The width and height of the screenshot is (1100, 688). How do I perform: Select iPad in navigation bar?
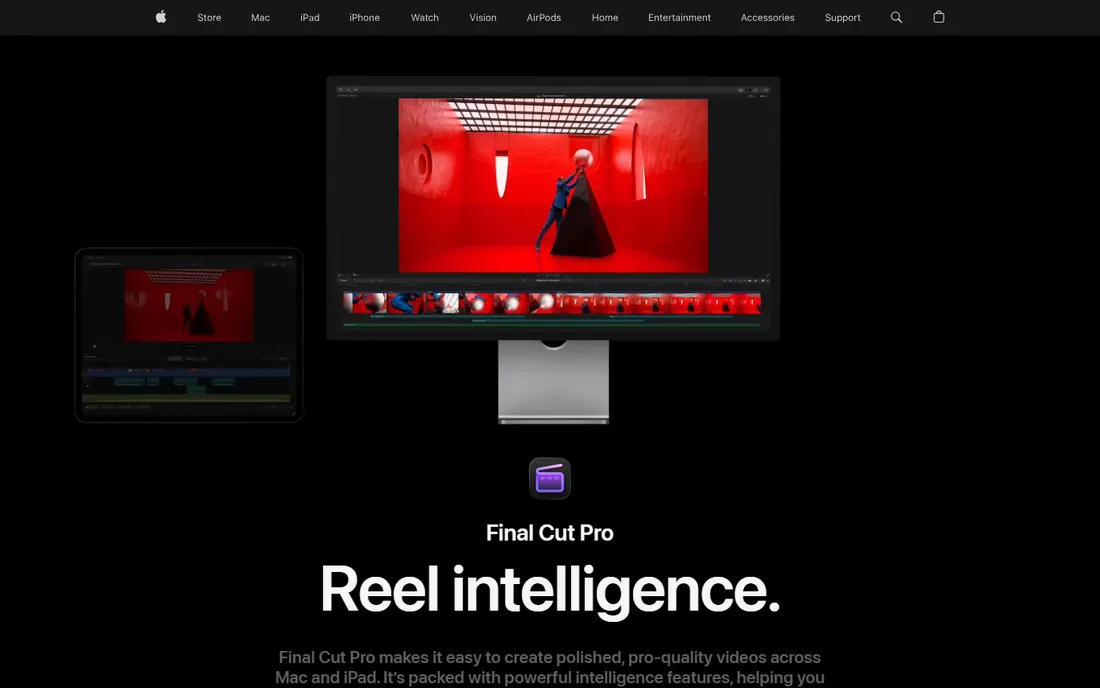[x=309, y=18]
